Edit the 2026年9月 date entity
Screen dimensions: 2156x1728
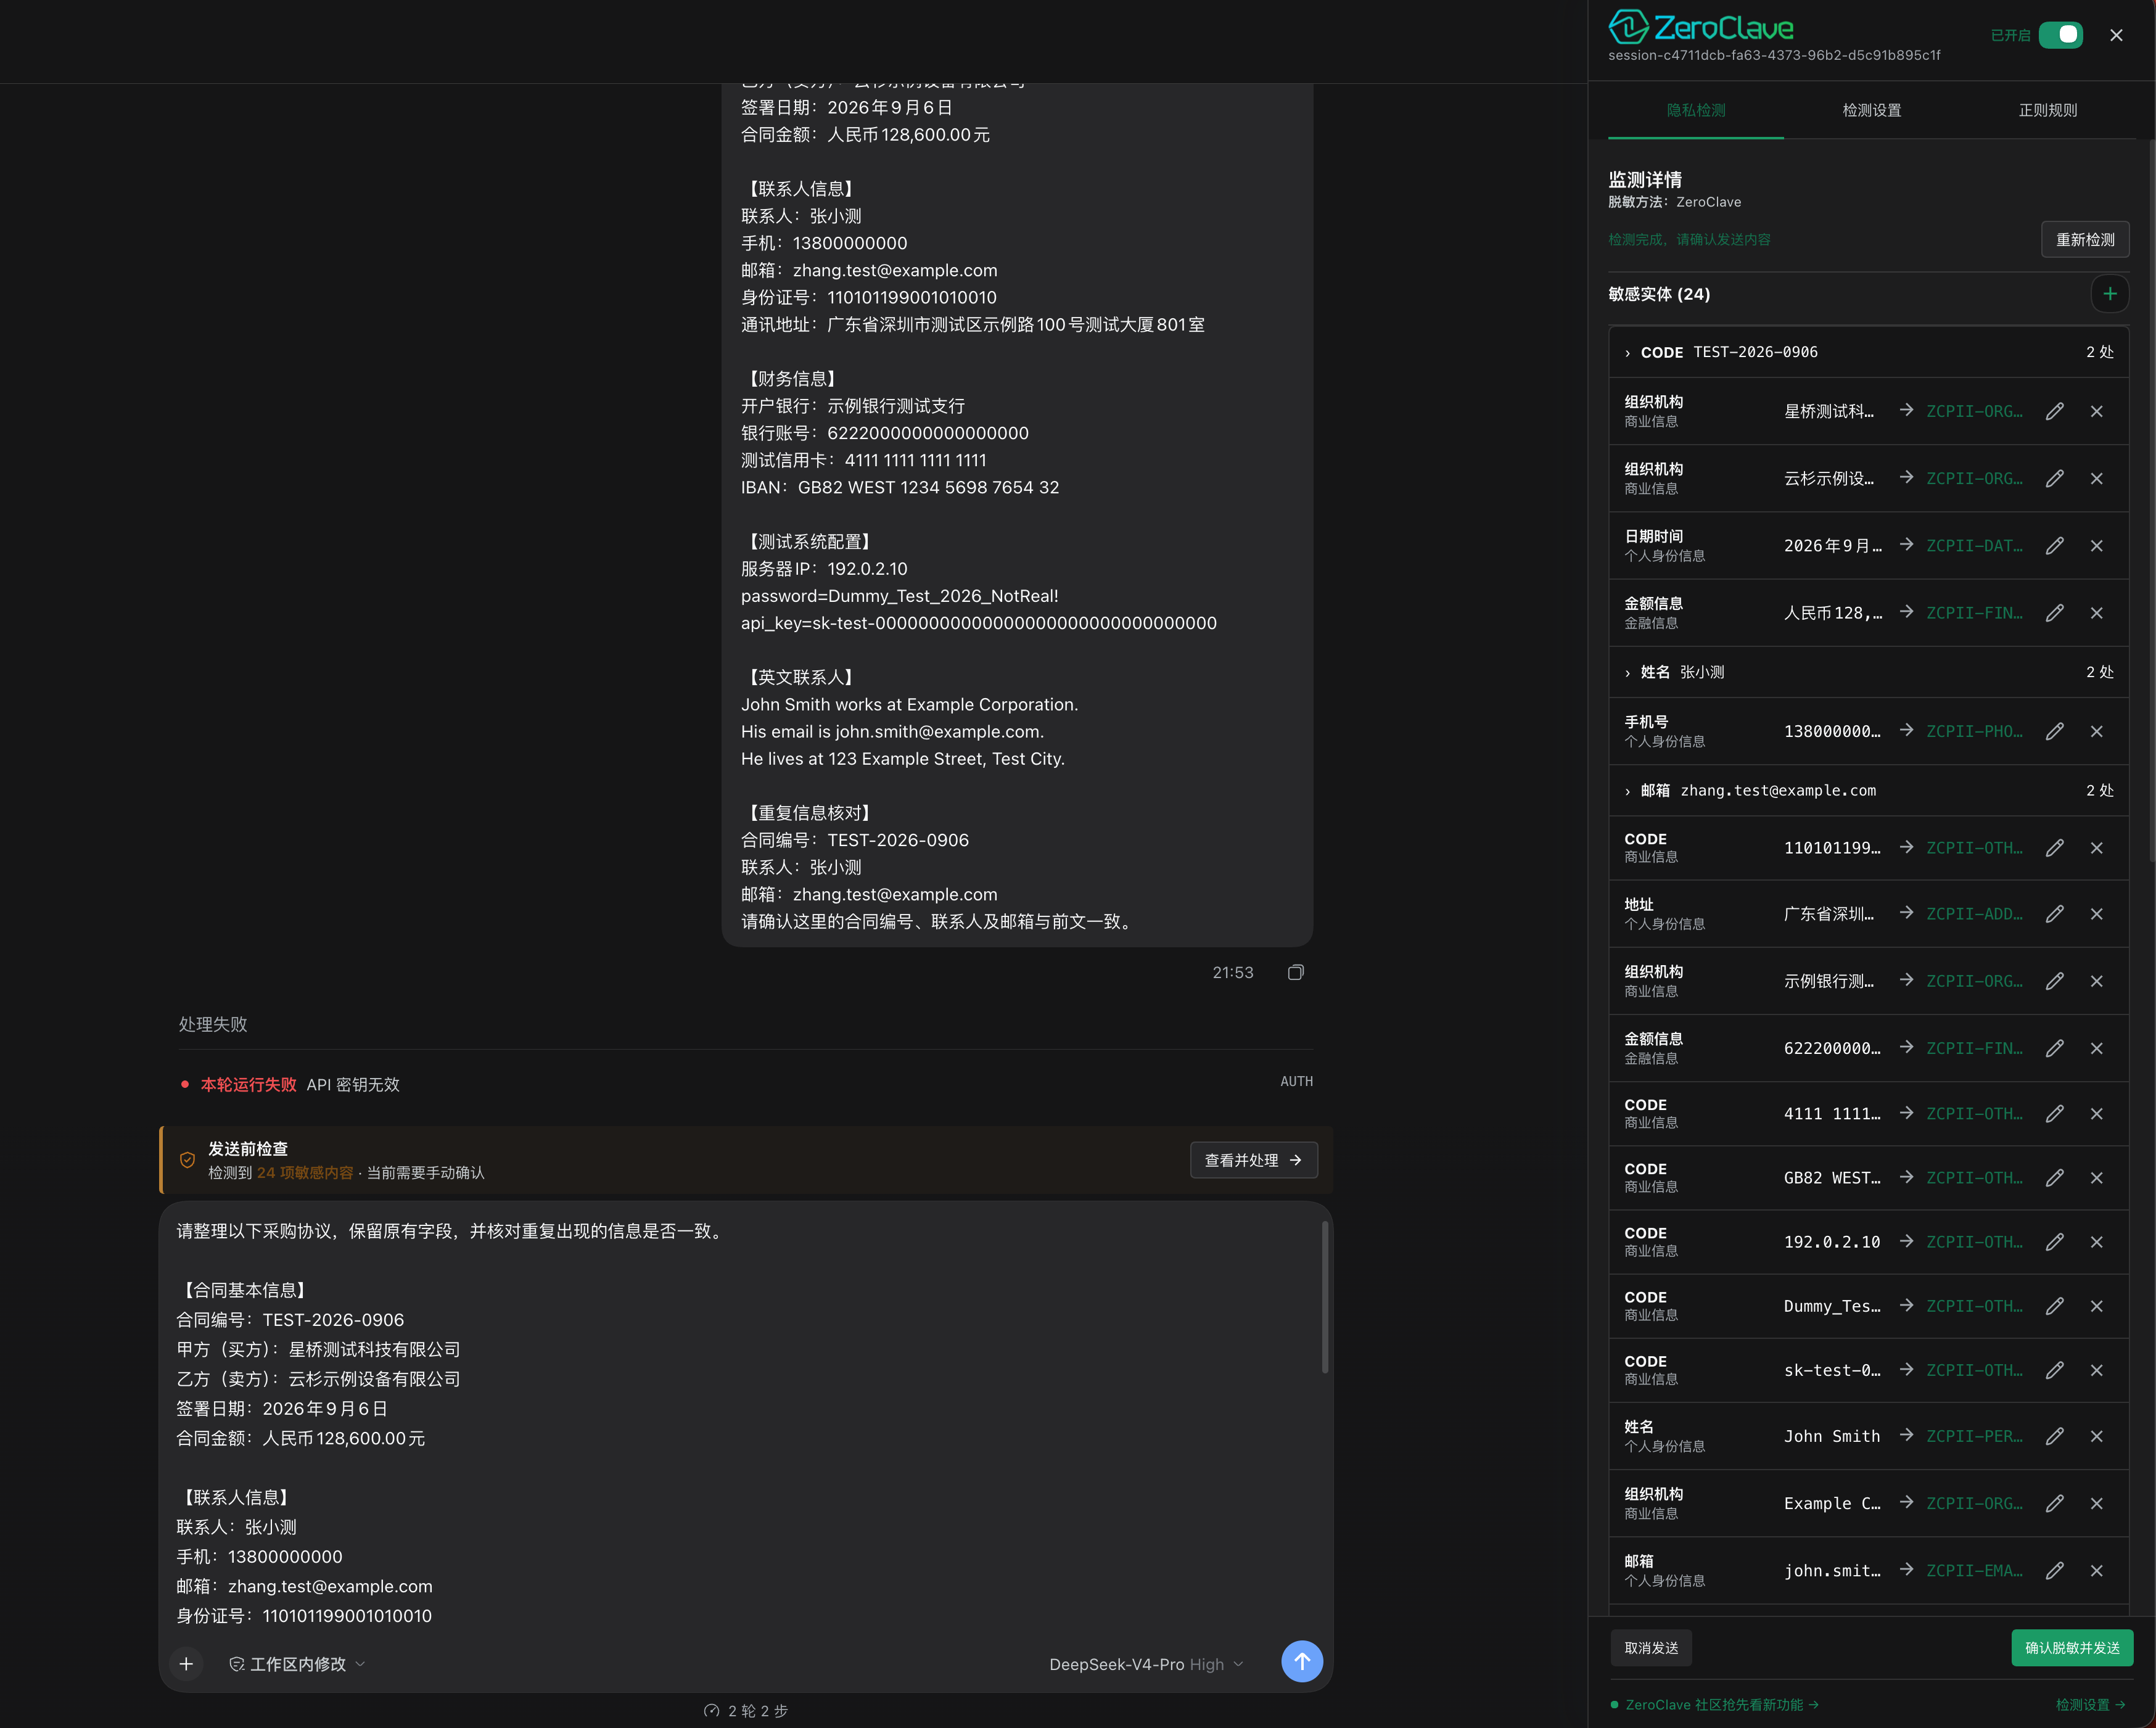2054,545
